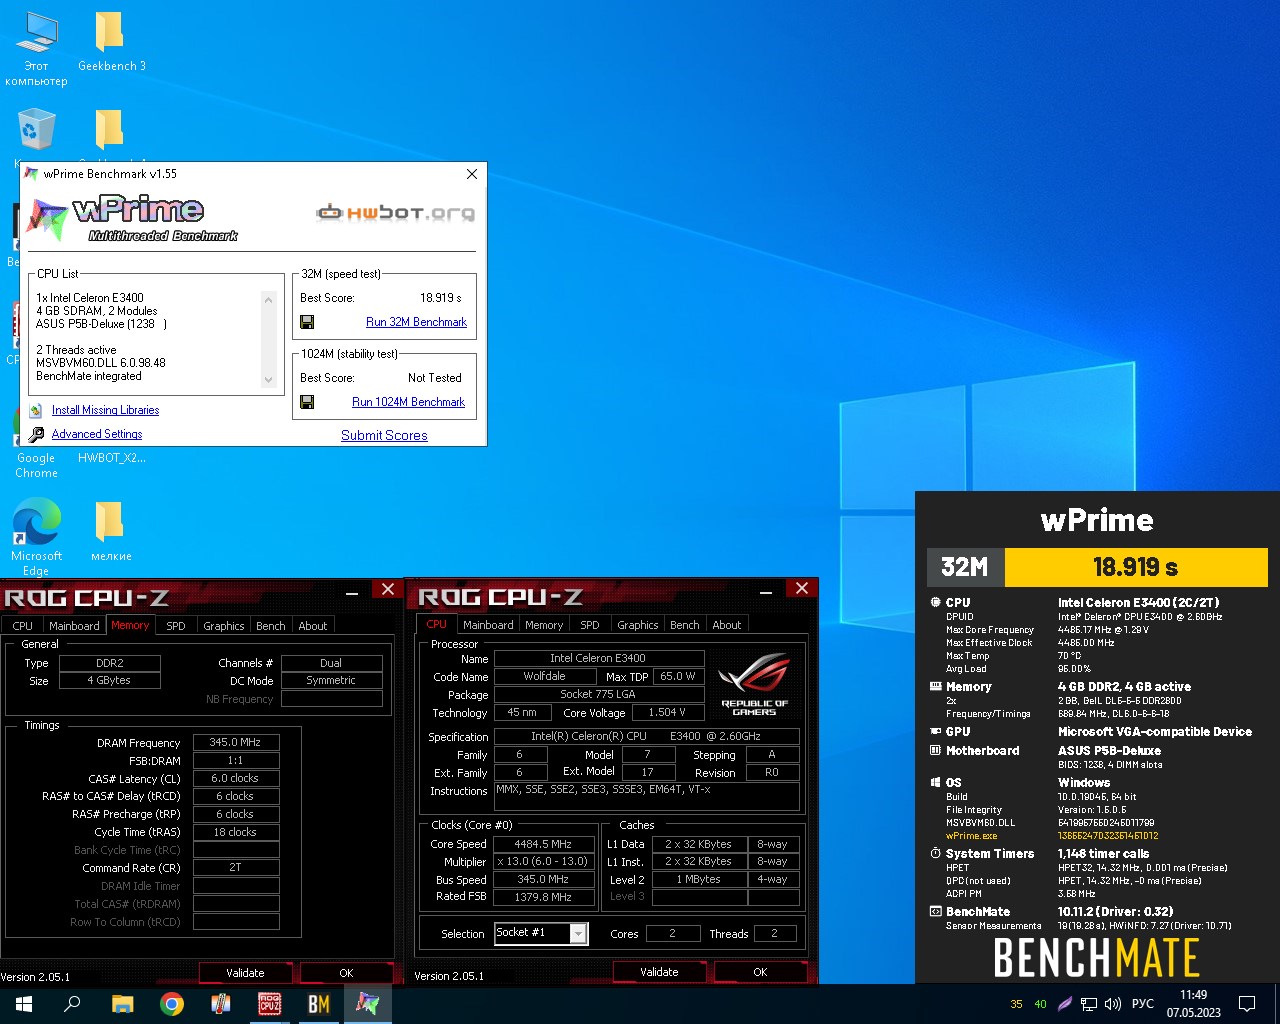Click the Intel Celeron E3400 name field
This screenshot has height=1024, width=1280.
click(x=598, y=658)
